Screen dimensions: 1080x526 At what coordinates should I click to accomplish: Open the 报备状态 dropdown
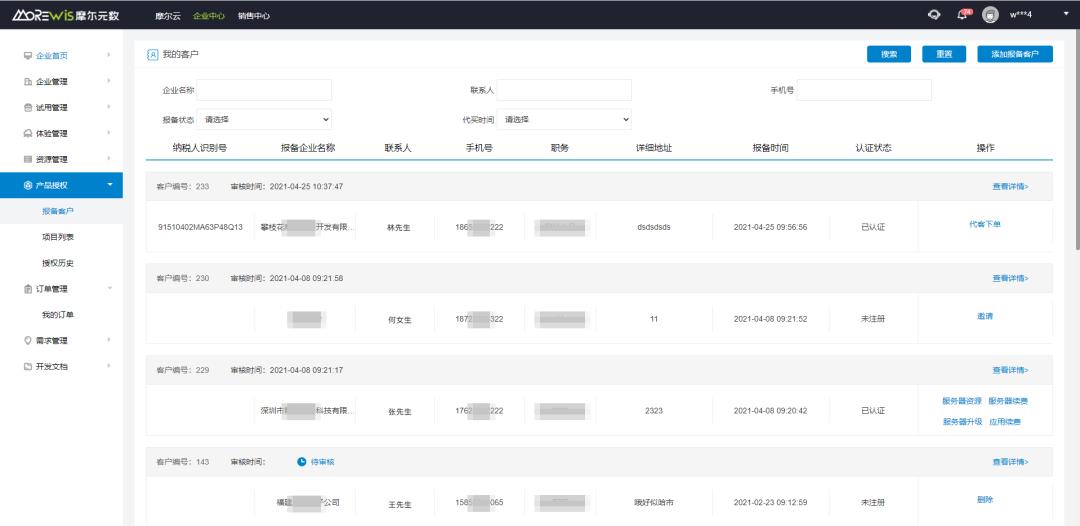264,119
